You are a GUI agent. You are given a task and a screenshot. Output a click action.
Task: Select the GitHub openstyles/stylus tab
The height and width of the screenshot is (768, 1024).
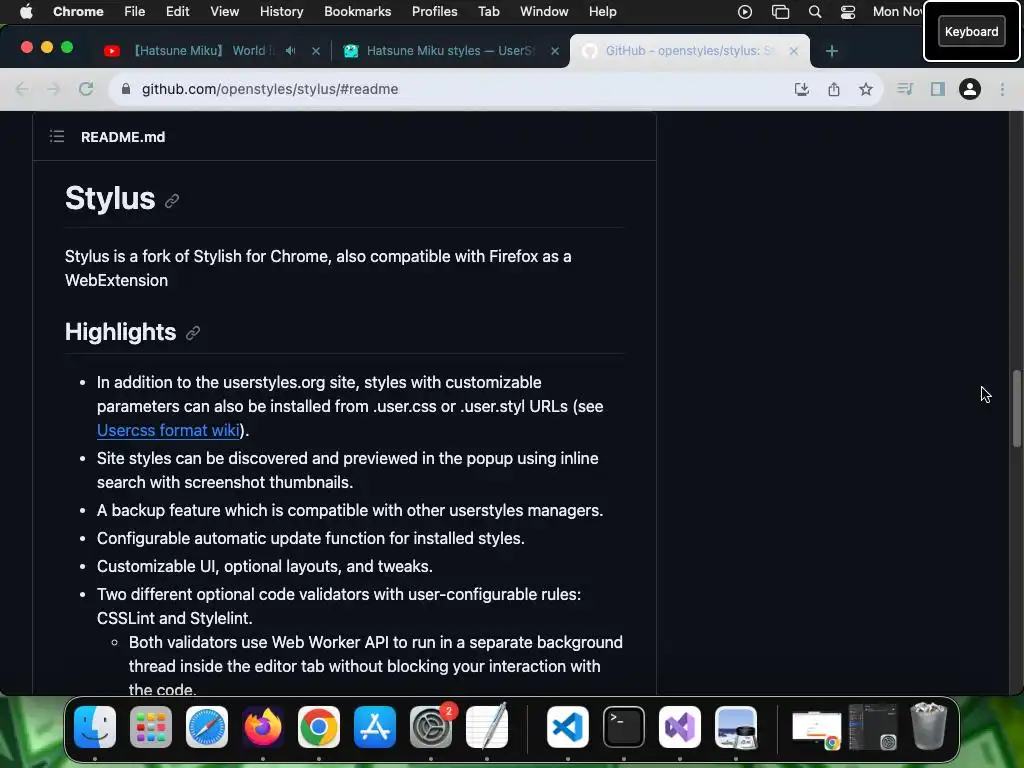[689, 50]
